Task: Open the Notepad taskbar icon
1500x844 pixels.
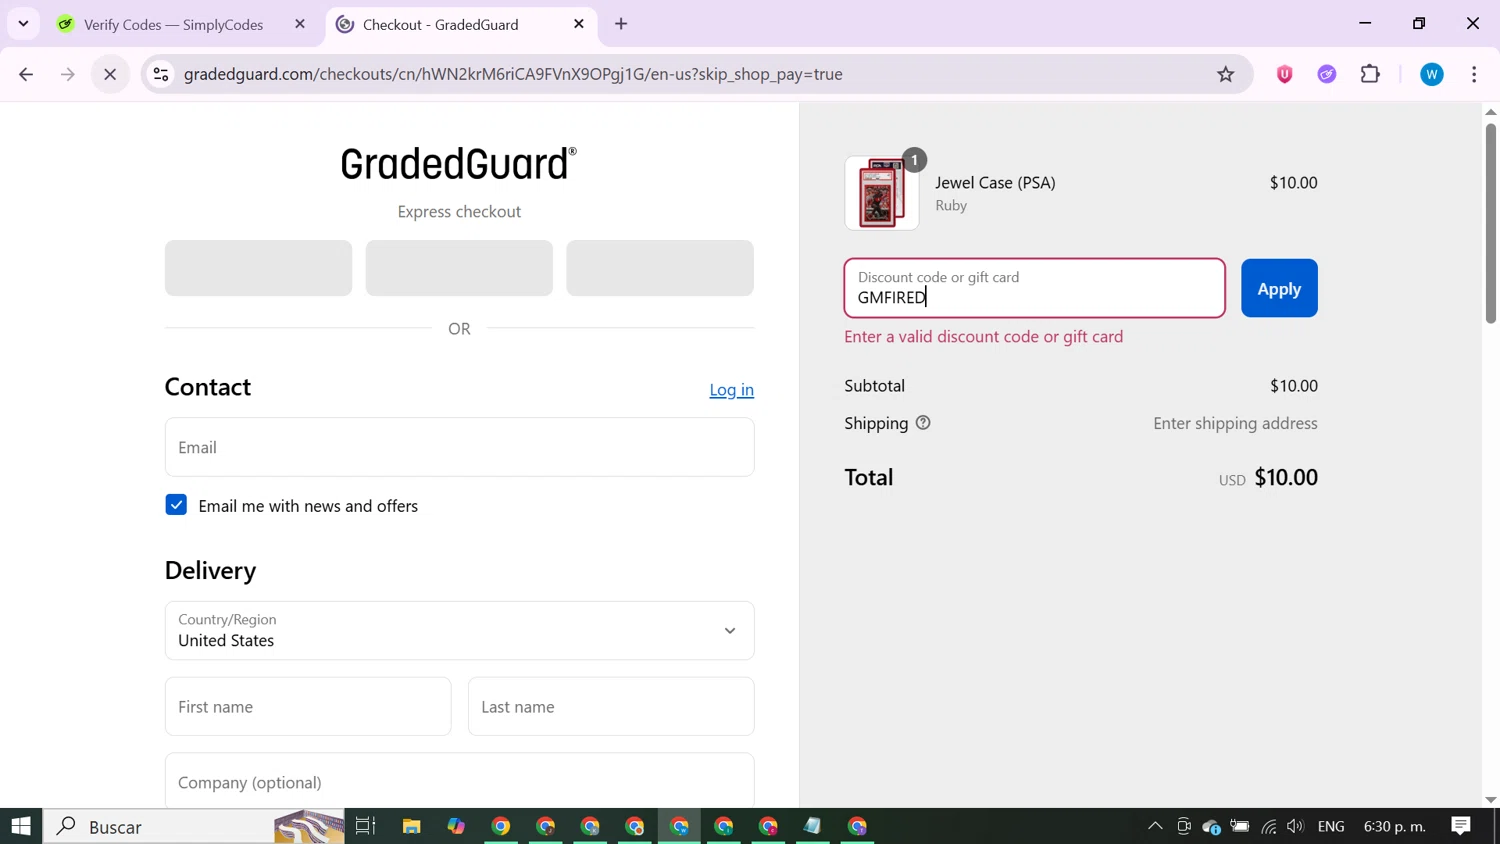Action: [813, 826]
